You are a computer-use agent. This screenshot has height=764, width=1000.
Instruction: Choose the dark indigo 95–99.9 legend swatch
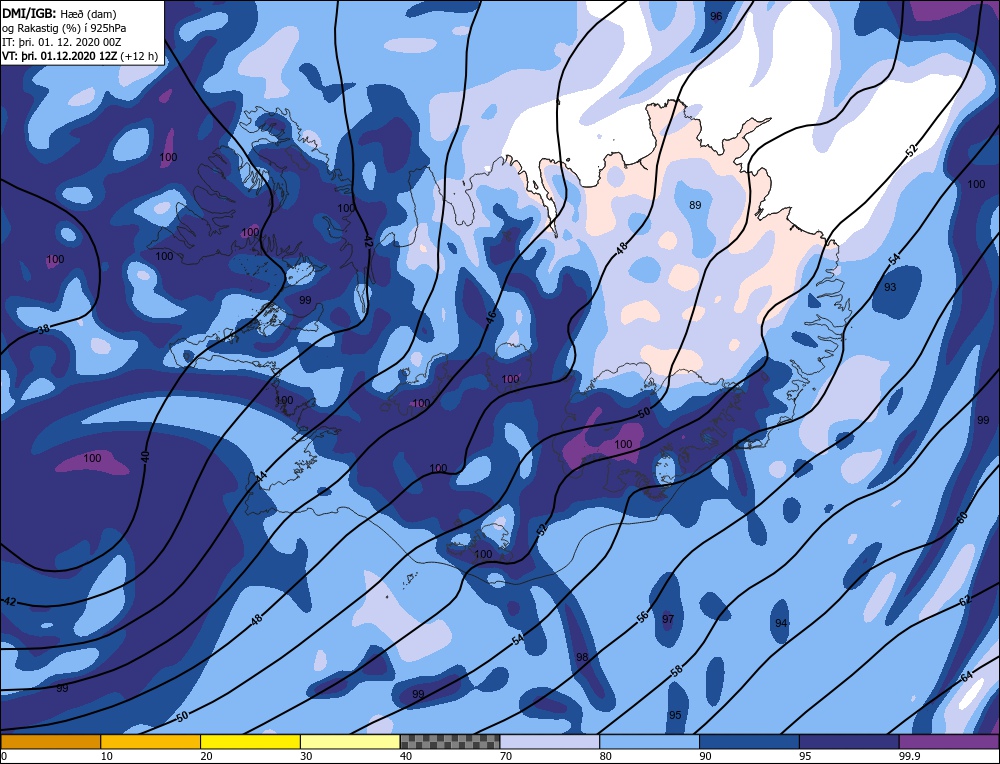click(x=849, y=741)
